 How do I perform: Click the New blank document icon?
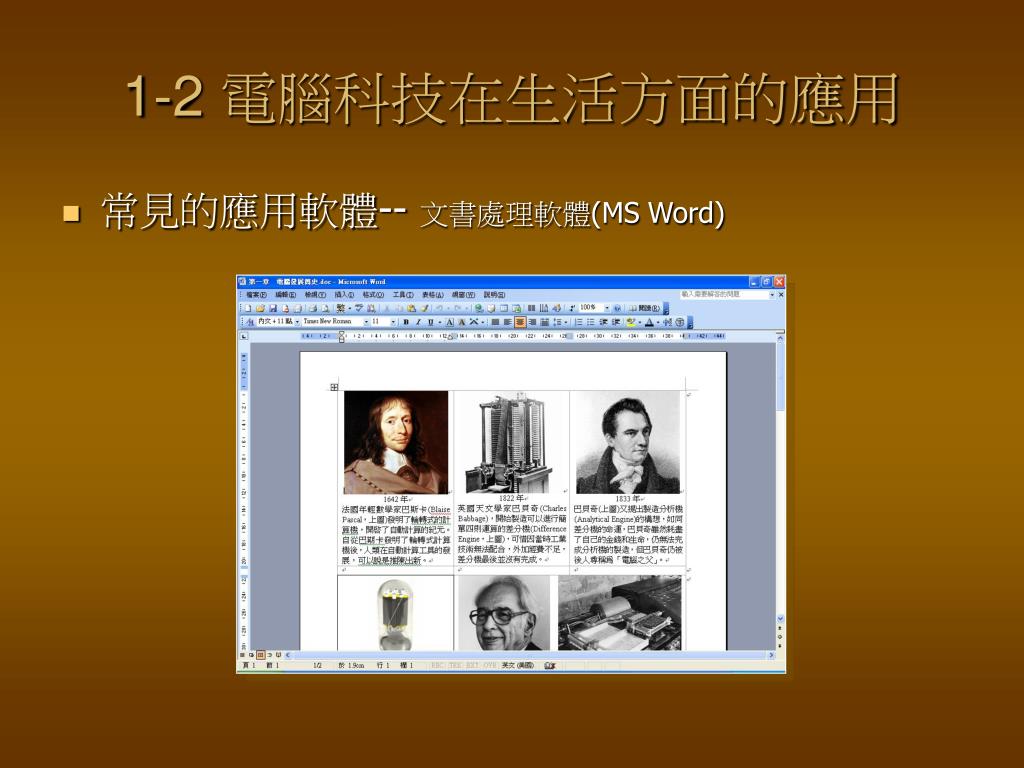point(248,308)
